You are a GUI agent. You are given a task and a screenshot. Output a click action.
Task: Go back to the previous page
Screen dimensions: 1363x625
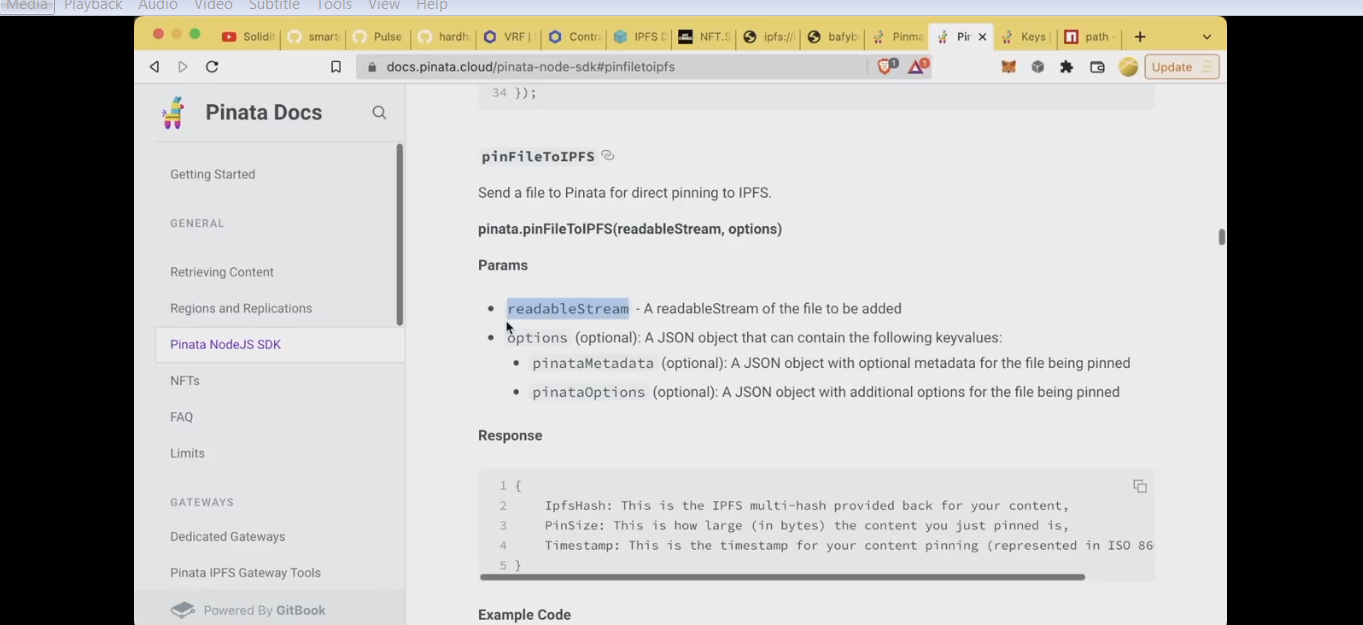pyautogui.click(x=154, y=67)
